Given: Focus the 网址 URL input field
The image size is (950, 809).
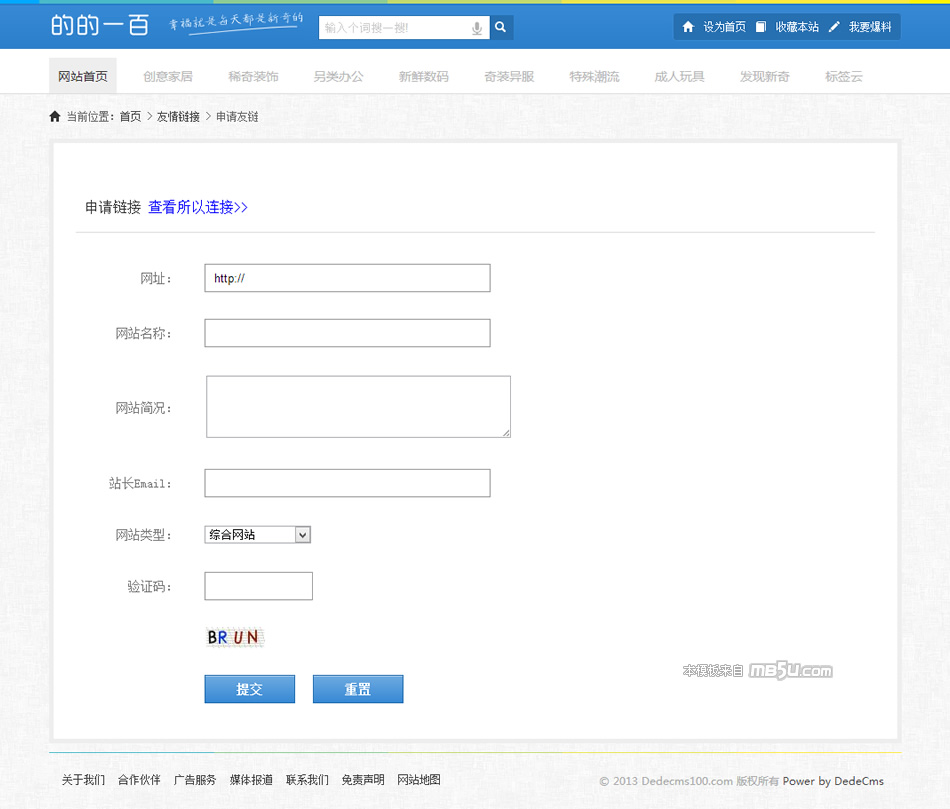Looking at the screenshot, I should coord(347,278).
